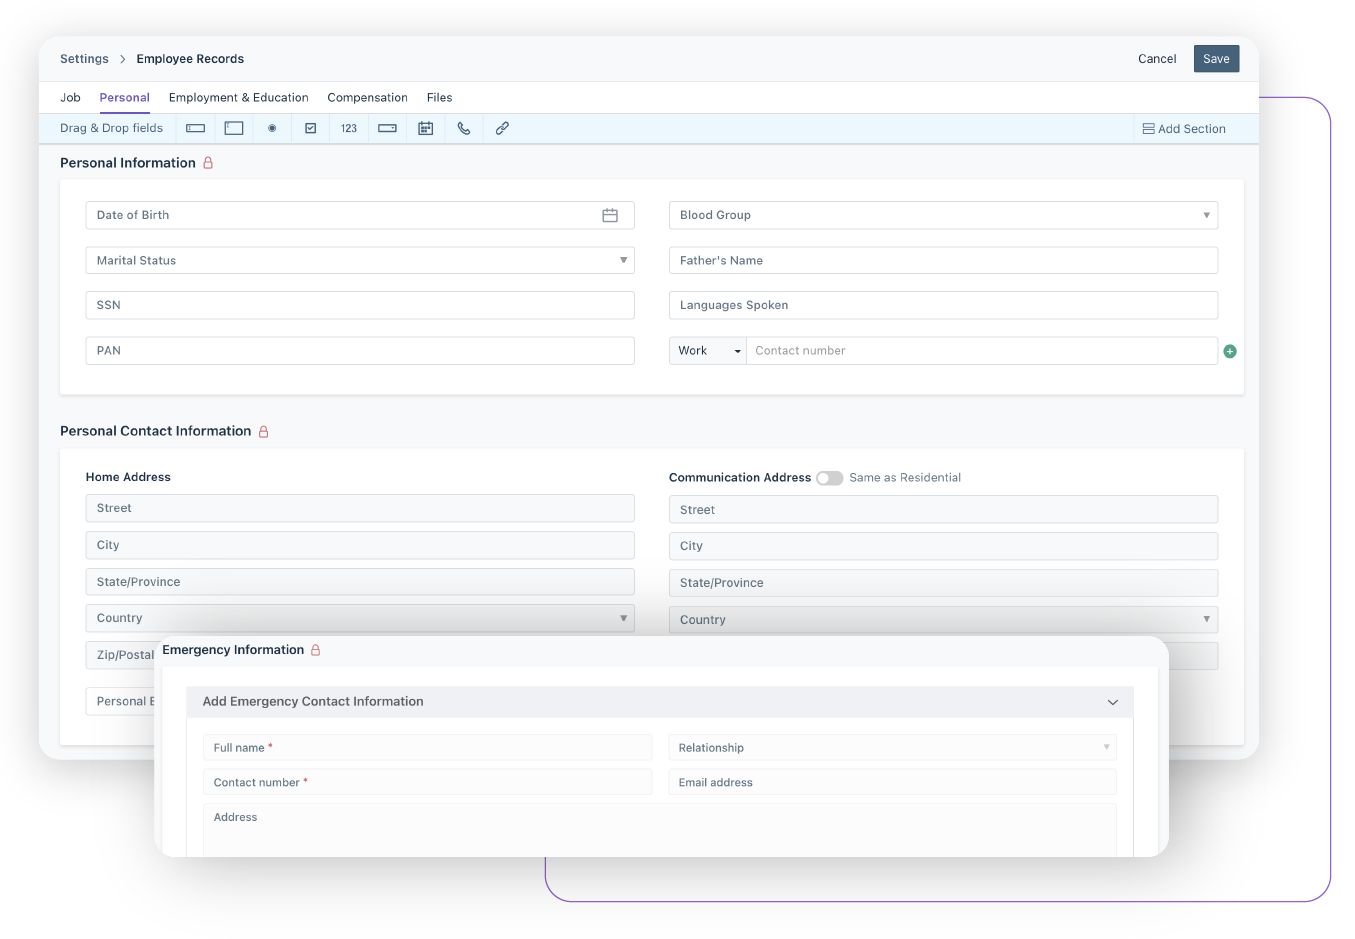Viewport: 1355px width, 939px height.
Task: Click the Full name input field
Action: pyautogui.click(x=427, y=747)
